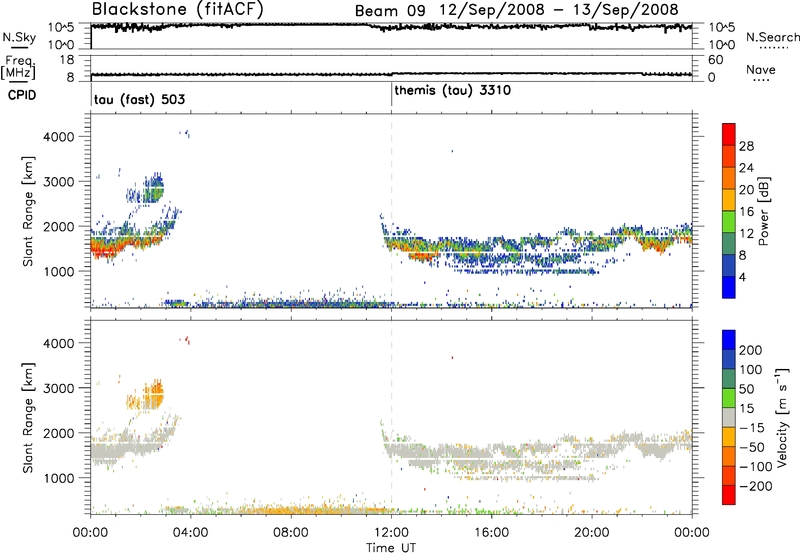The height and width of the screenshot is (554, 800).
Task: Click the "Beam 09" label in header
Action: click(390, 10)
